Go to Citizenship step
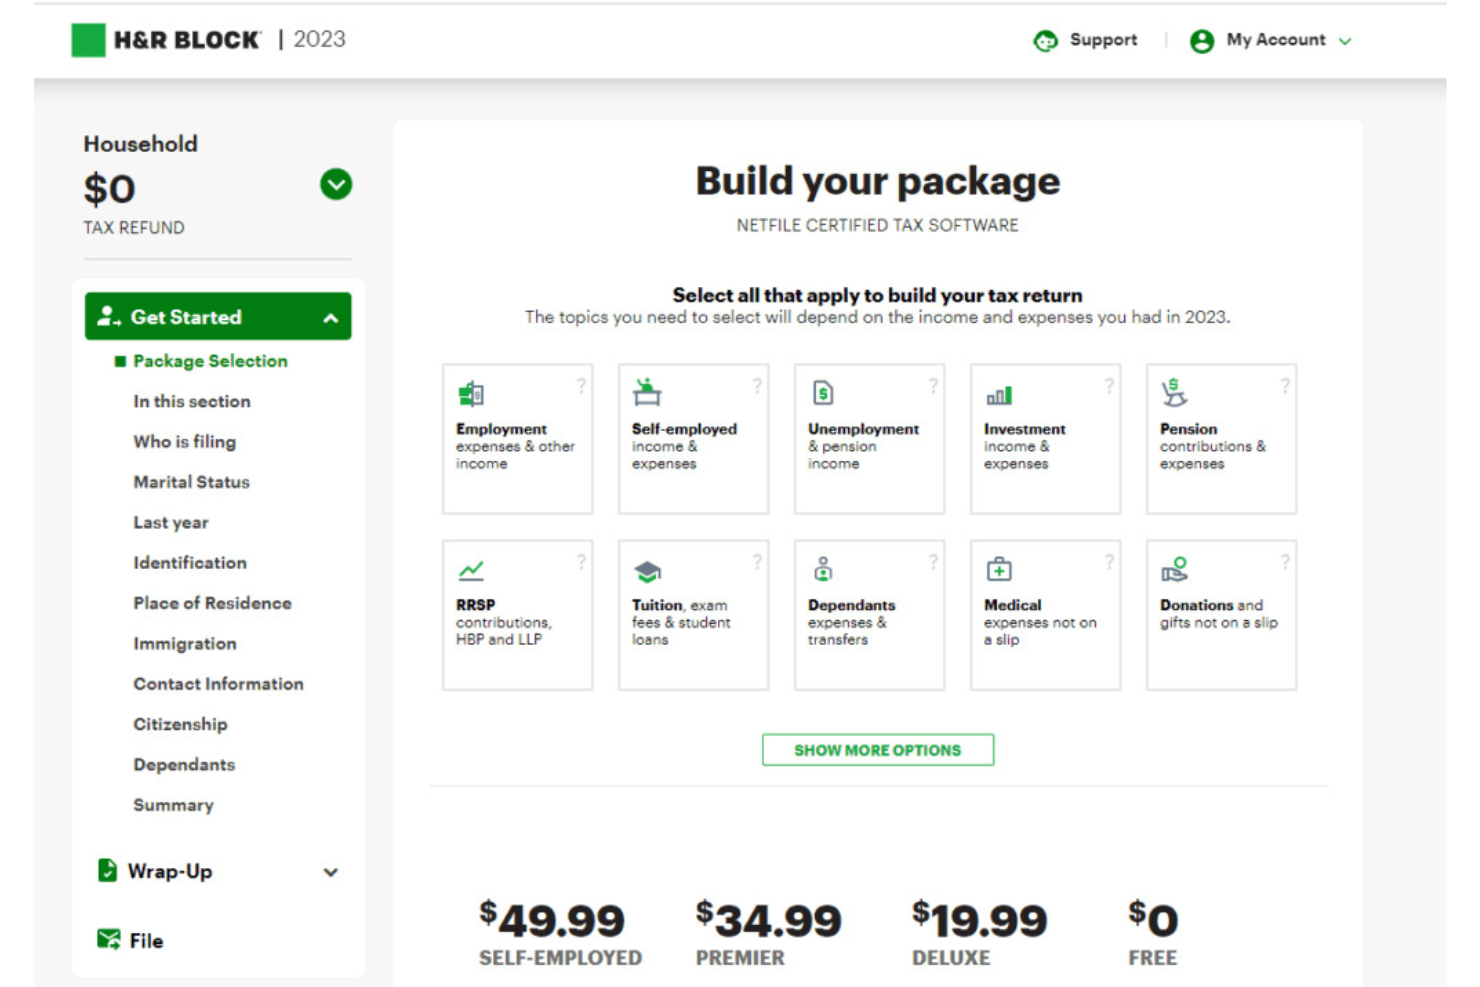The height and width of the screenshot is (987, 1480). [181, 724]
